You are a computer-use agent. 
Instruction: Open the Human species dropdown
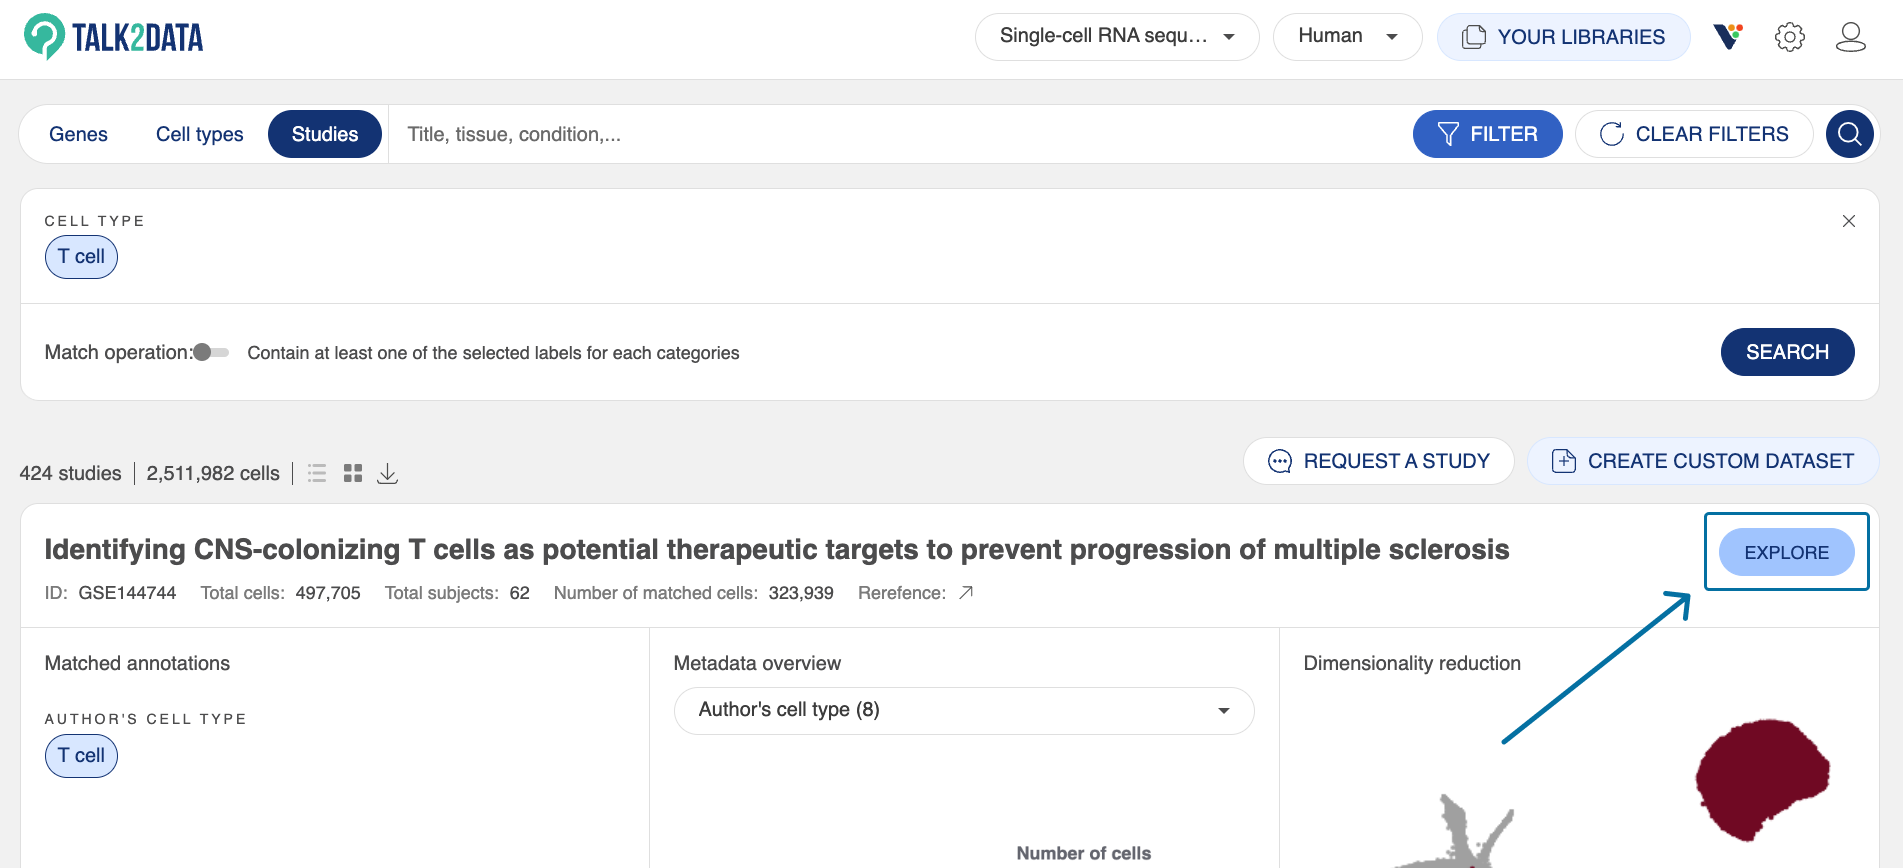pyautogui.click(x=1346, y=37)
